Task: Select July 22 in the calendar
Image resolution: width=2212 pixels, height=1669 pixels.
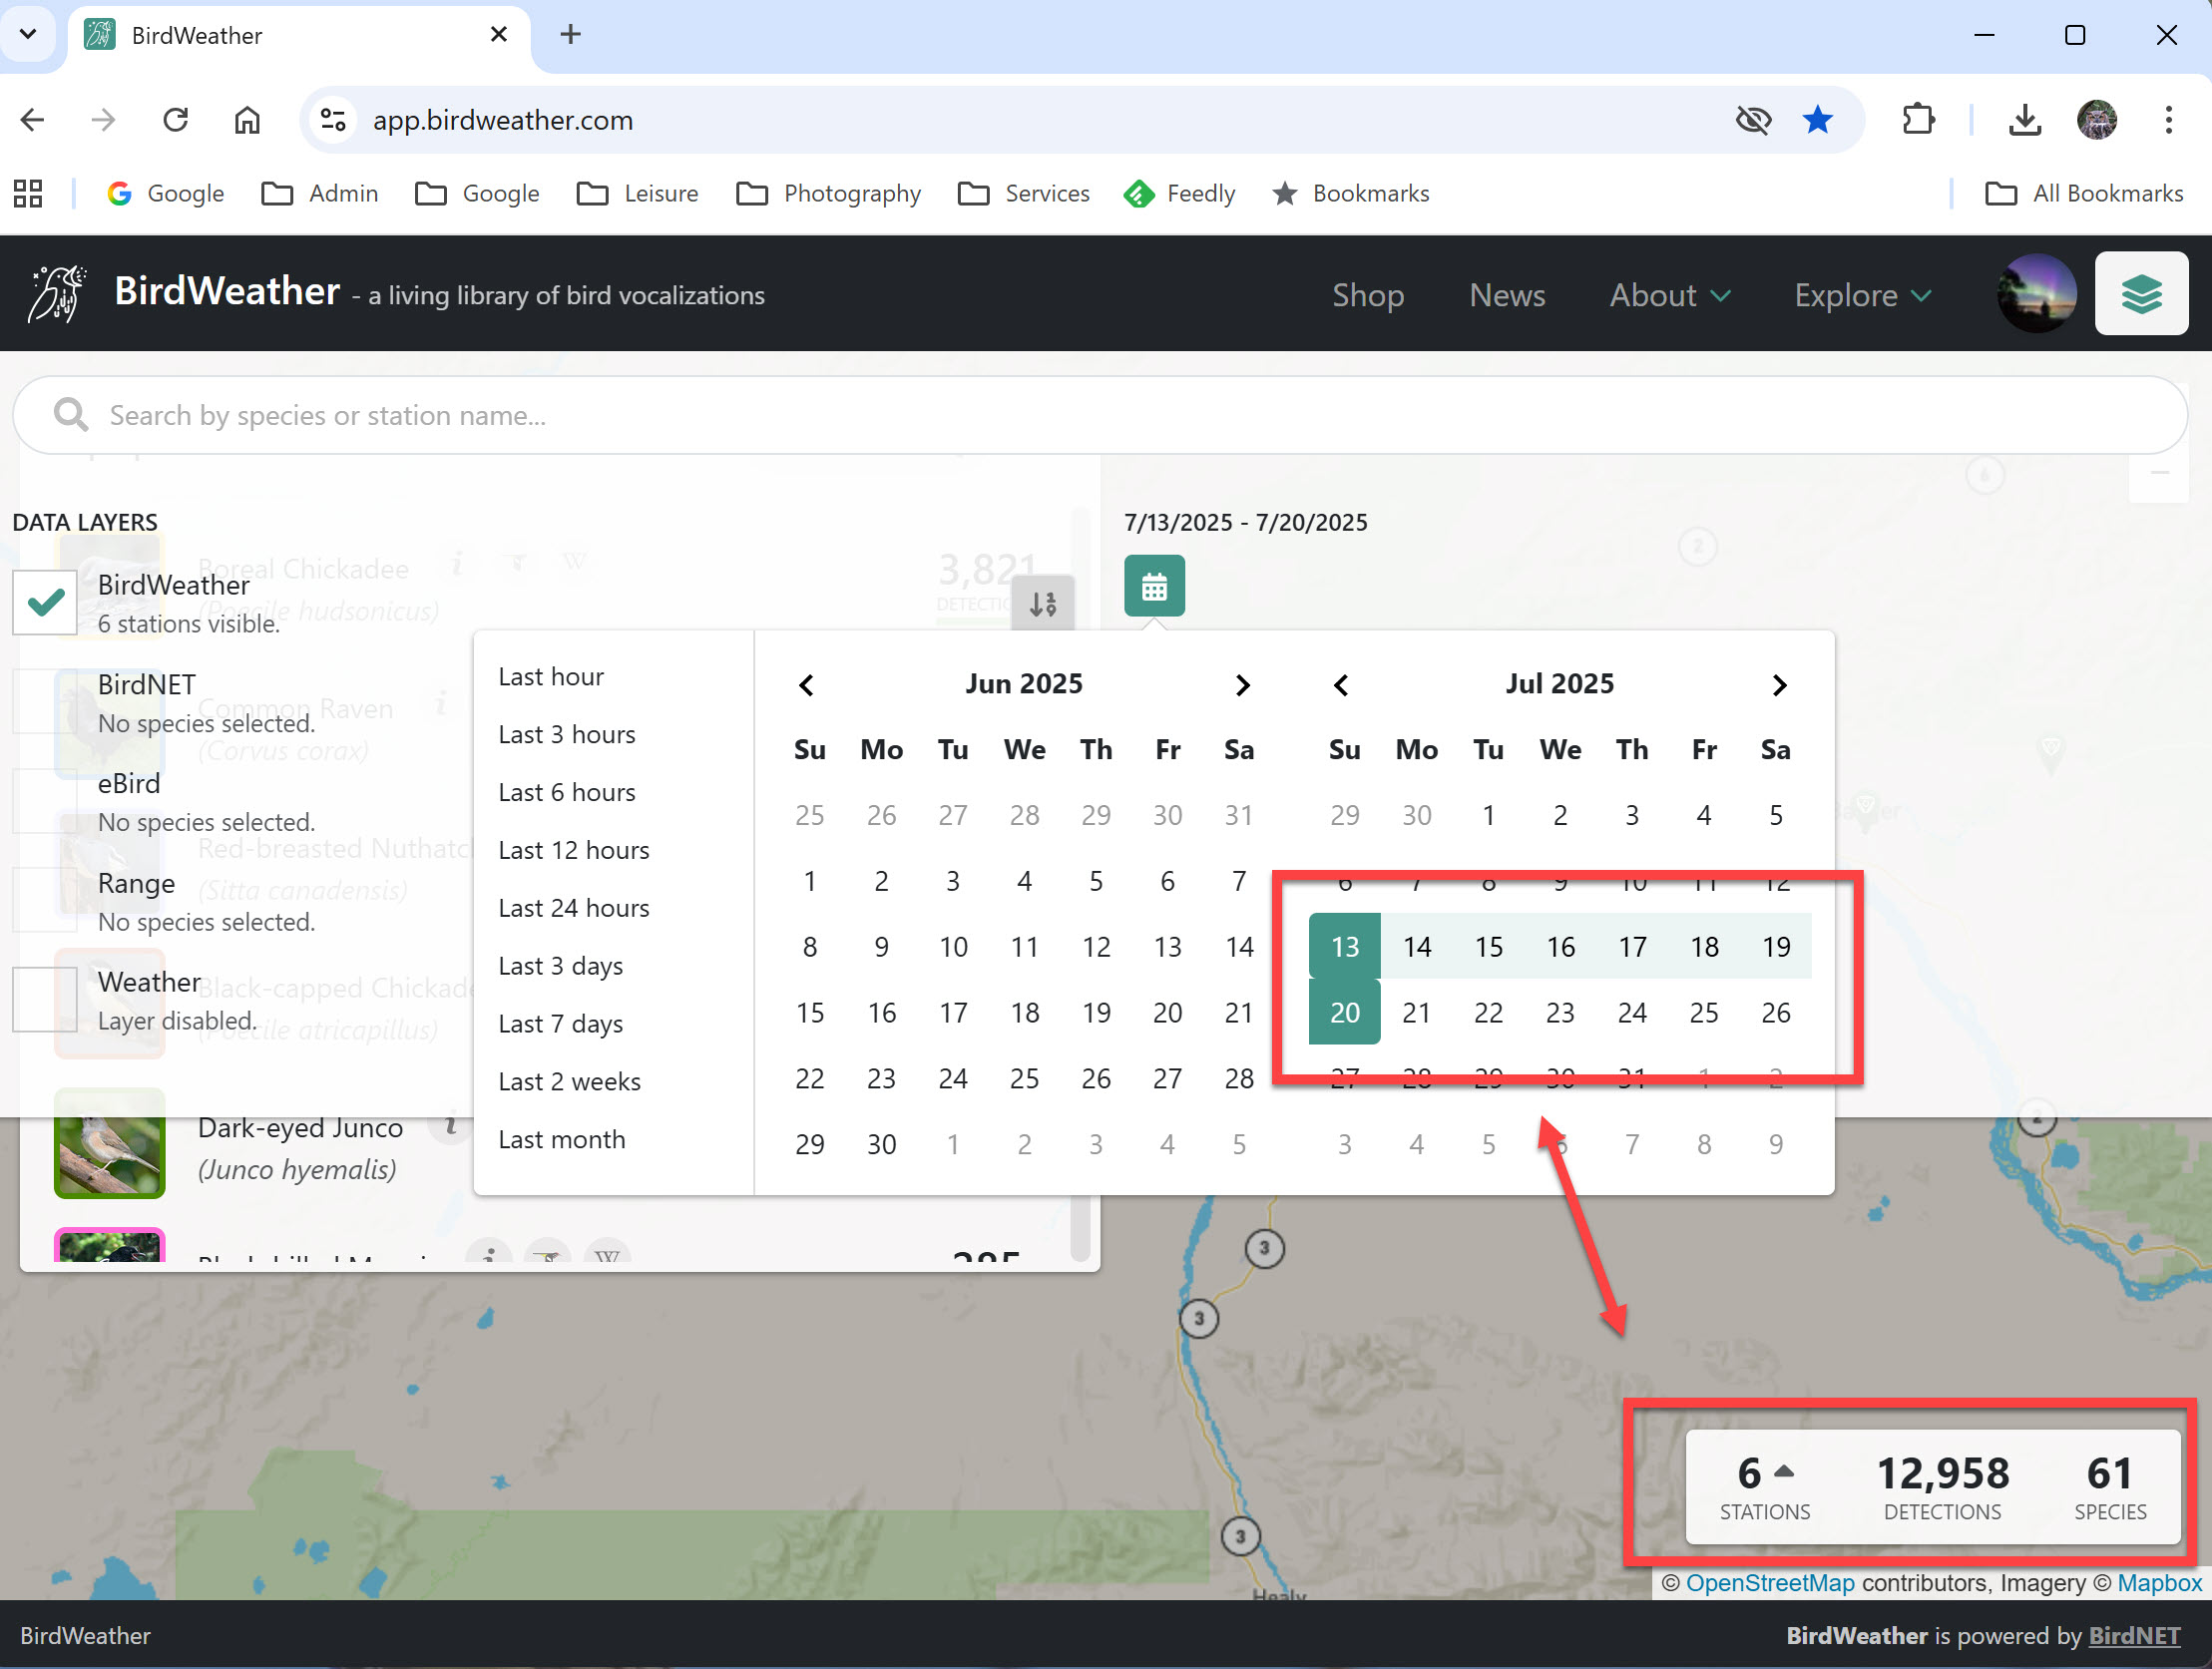Action: point(1487,1013)
